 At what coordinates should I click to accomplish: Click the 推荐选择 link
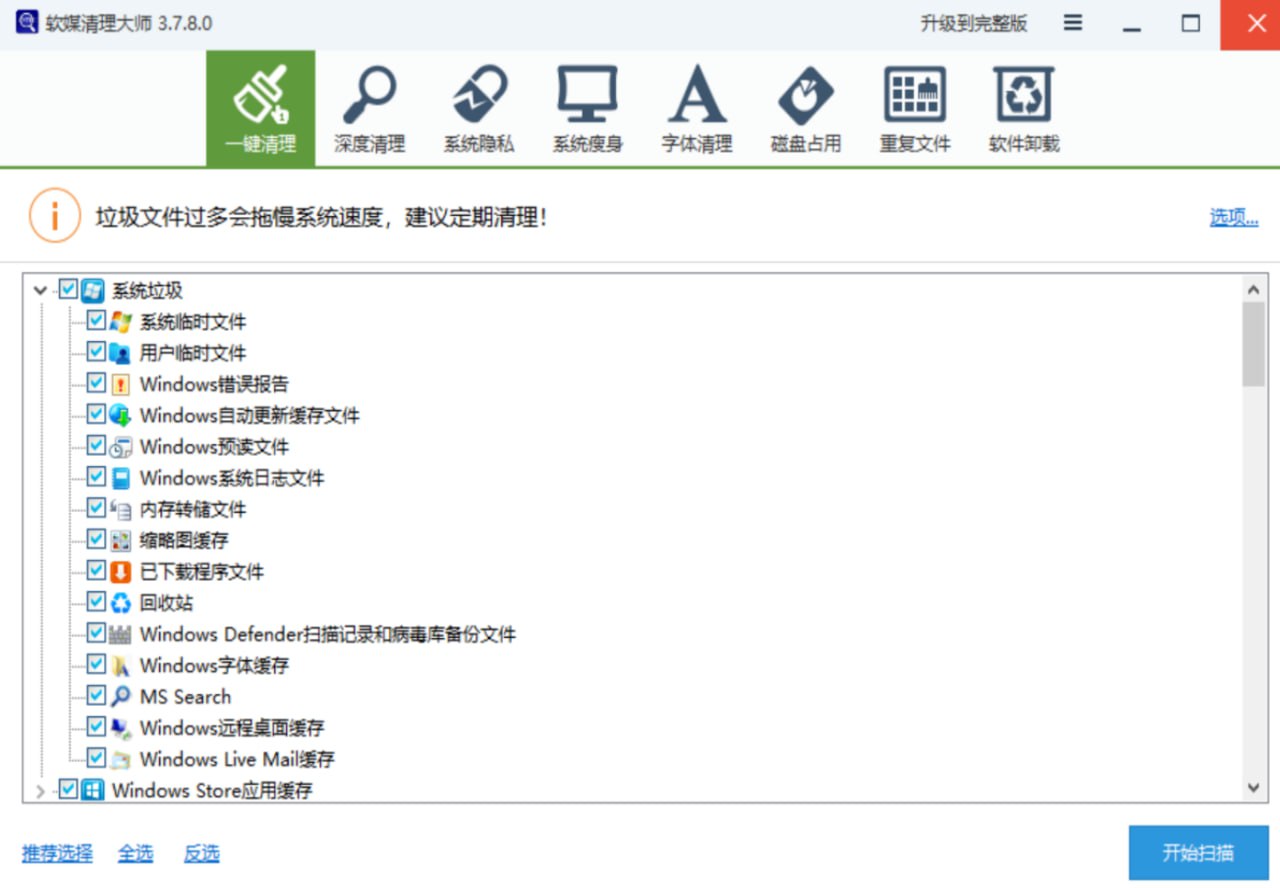[x=57, y=853]
